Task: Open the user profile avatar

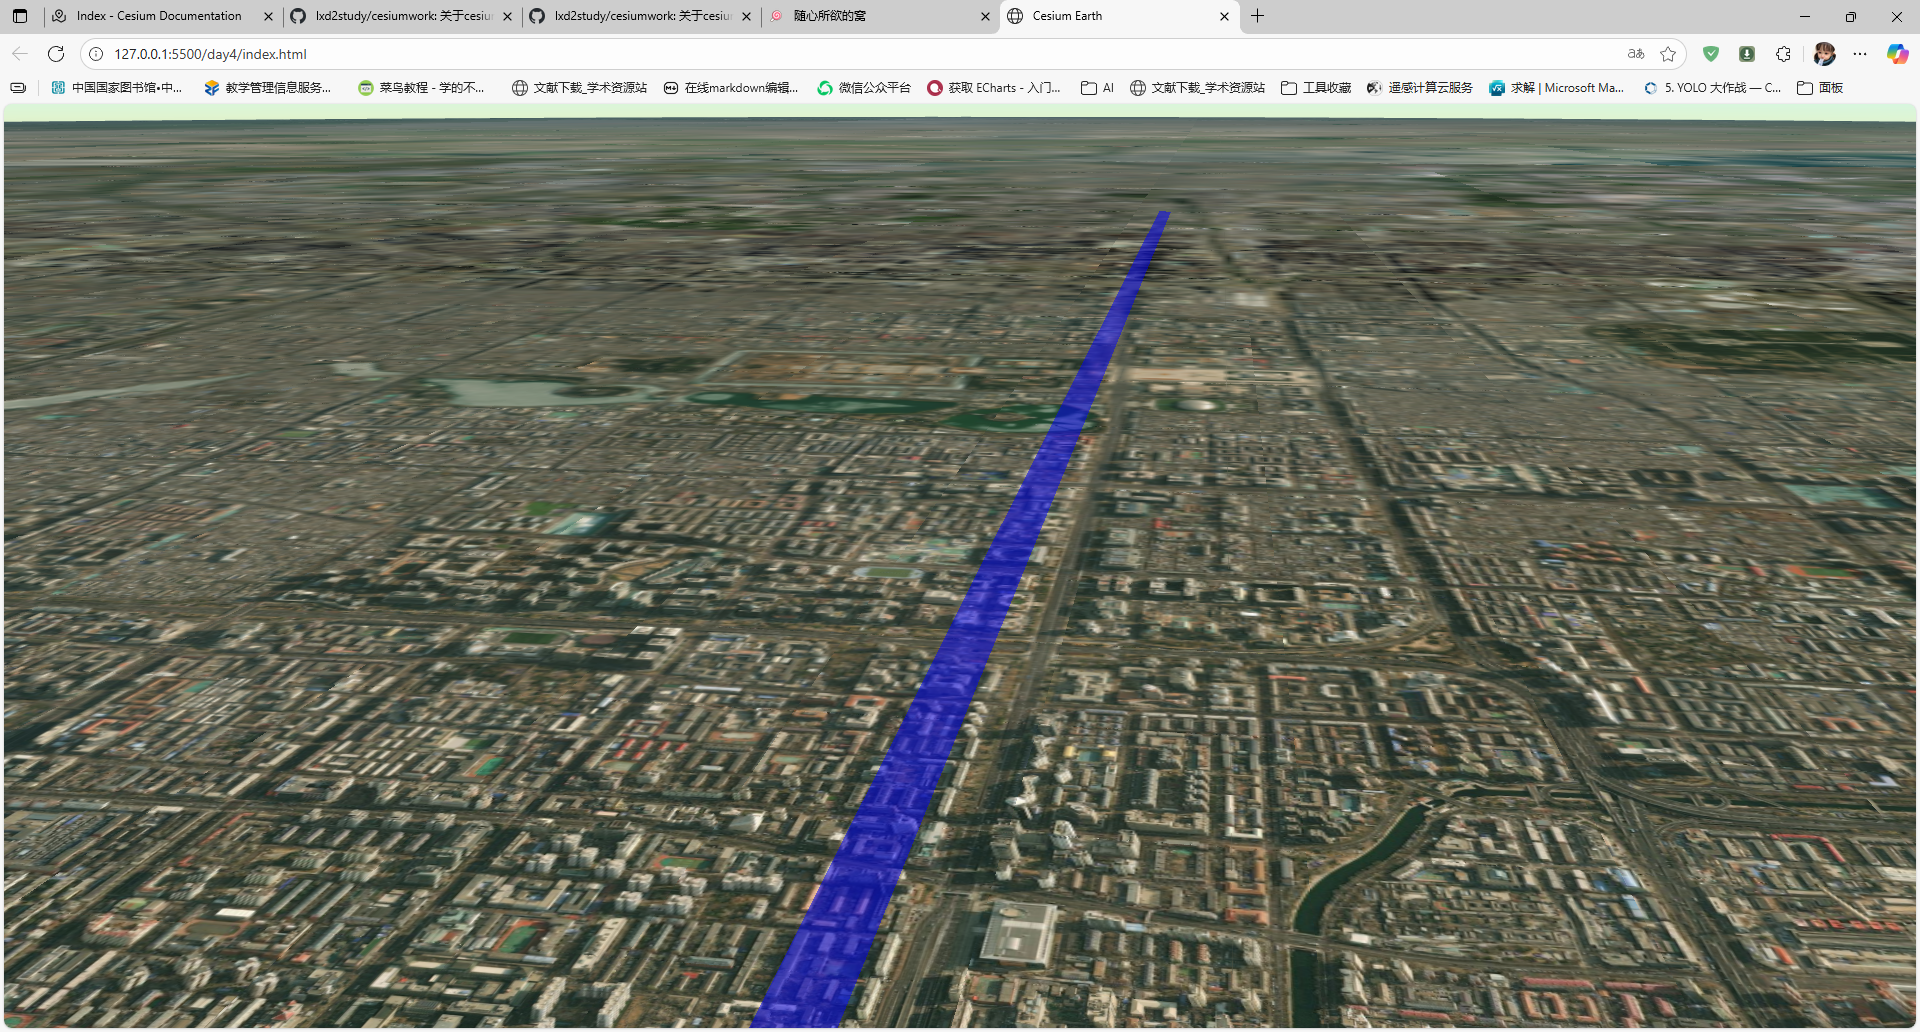Action: [x=1824, y=54]
